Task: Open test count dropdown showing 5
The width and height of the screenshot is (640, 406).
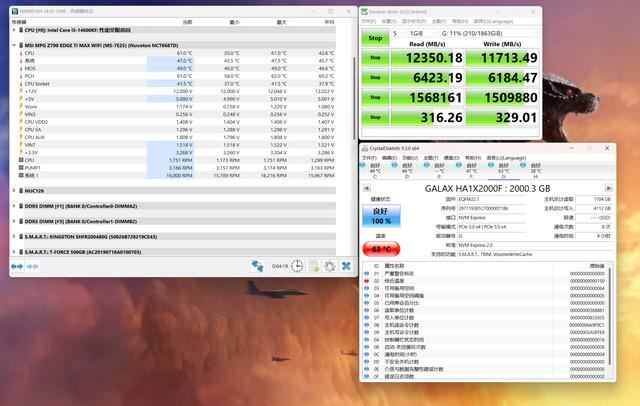Action: (398, 33)
